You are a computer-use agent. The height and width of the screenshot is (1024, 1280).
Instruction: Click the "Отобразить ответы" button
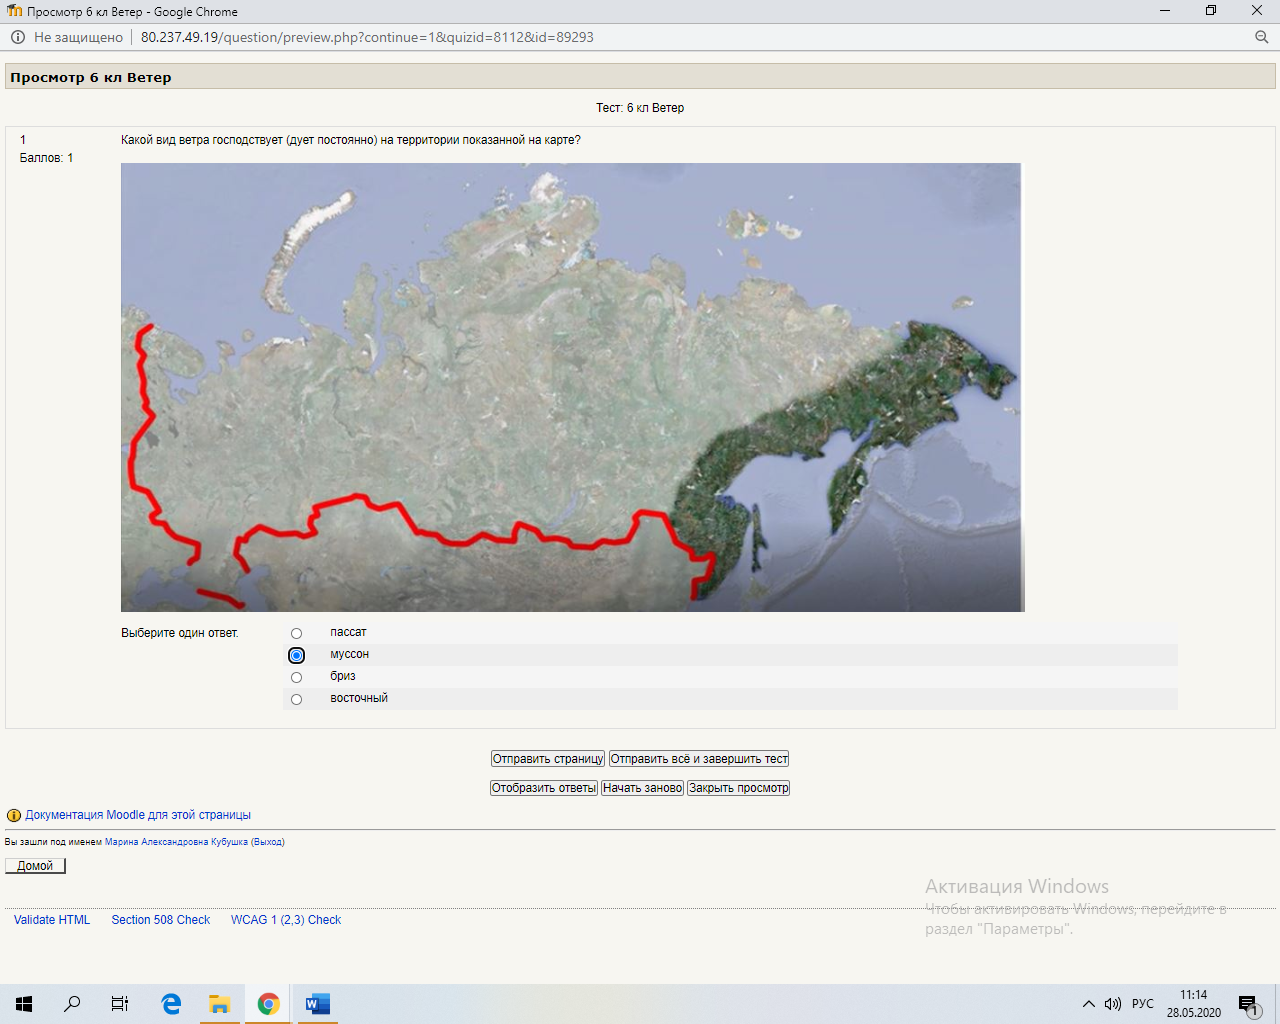544,788
